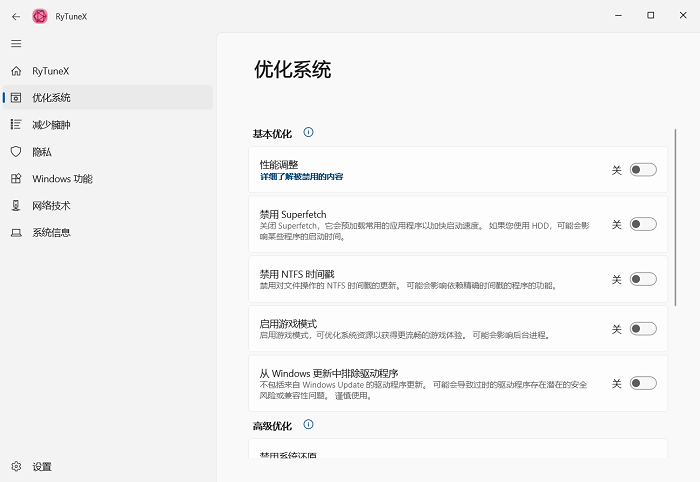Click the info icon beside 基本优化
Screen dimensions: 700x482
point(308,132)
